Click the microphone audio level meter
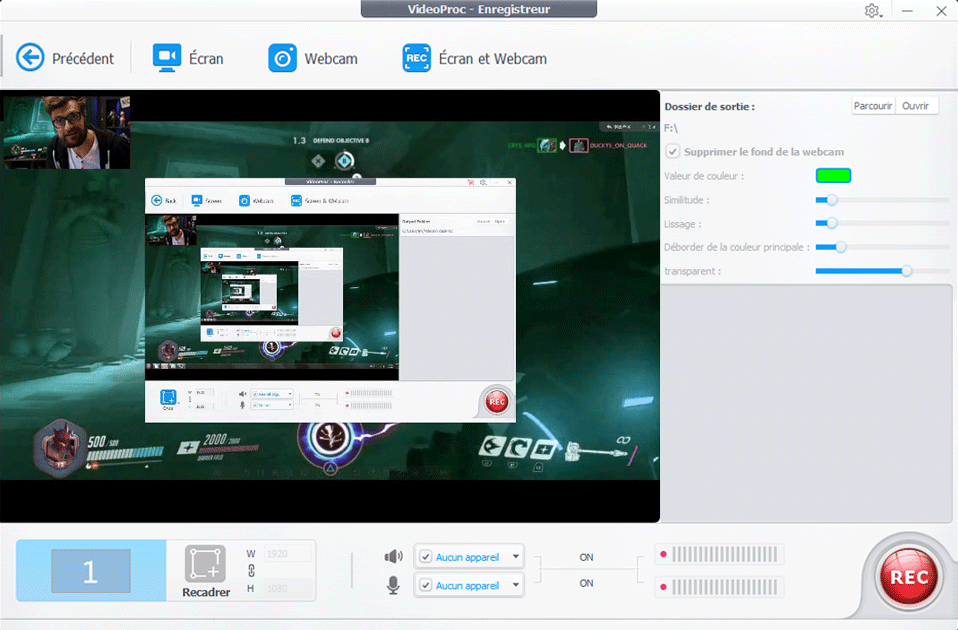Viewport: 958px width, 630px height. [x=719, y=587]
